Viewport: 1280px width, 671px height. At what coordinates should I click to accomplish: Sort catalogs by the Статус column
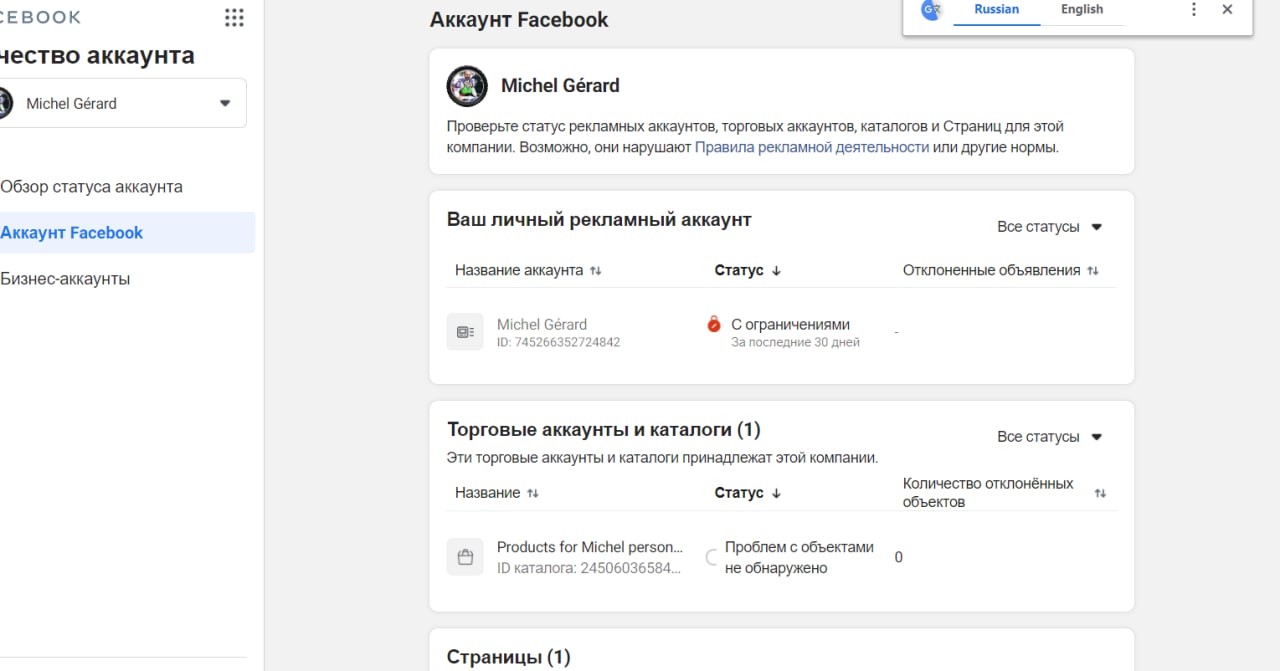(748, 493)
